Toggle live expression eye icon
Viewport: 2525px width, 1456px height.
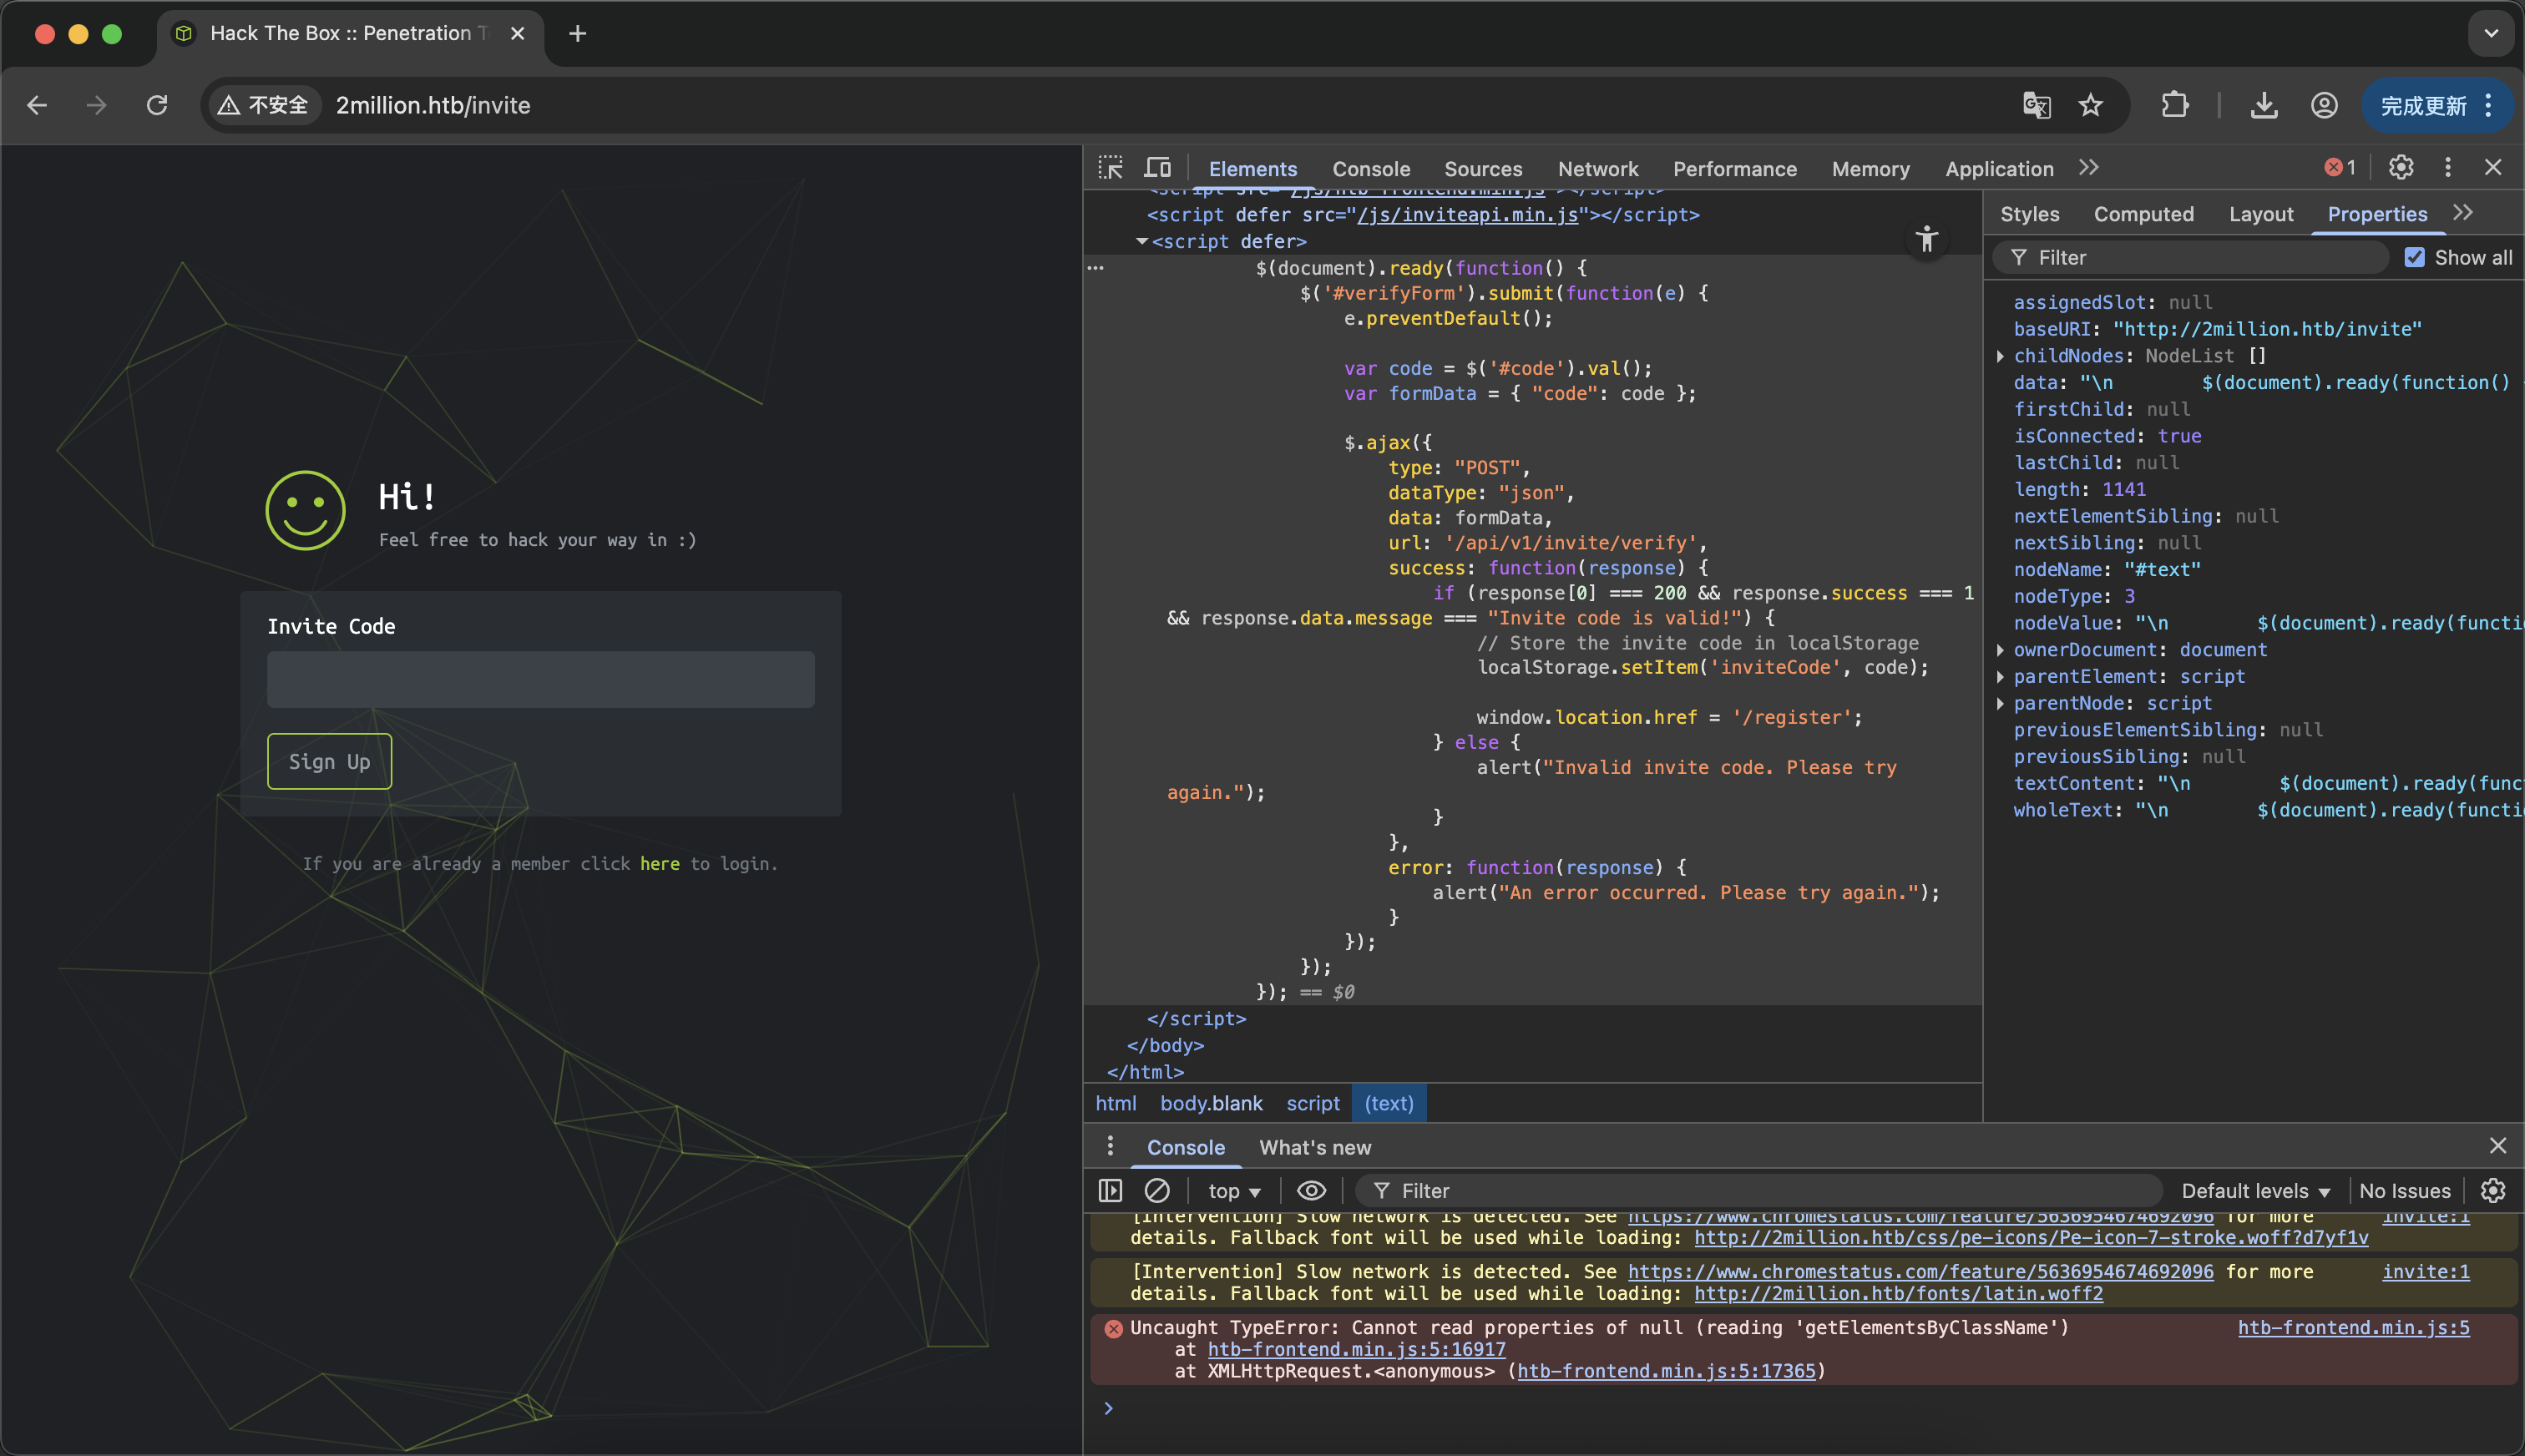(1311, 1190)
